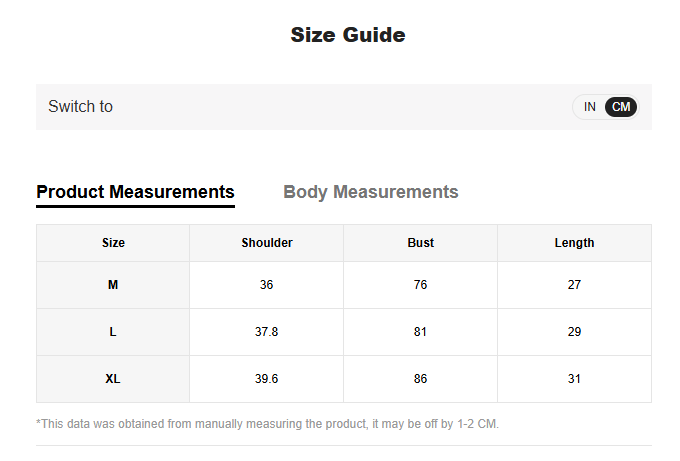Viewport: 680px width, 461px height.
Task: Select the M size row label
Action: 113,285
